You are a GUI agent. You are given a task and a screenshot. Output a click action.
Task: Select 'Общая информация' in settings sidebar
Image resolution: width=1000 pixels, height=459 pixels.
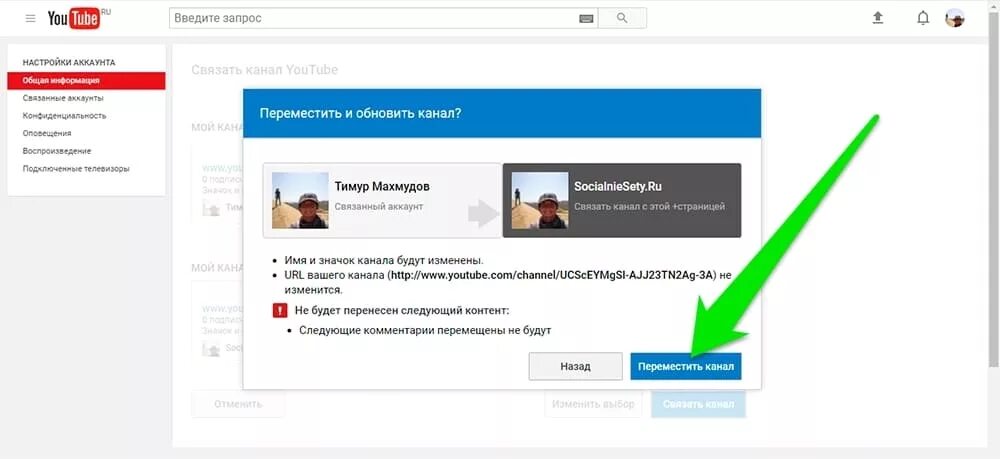pos(86,80)
